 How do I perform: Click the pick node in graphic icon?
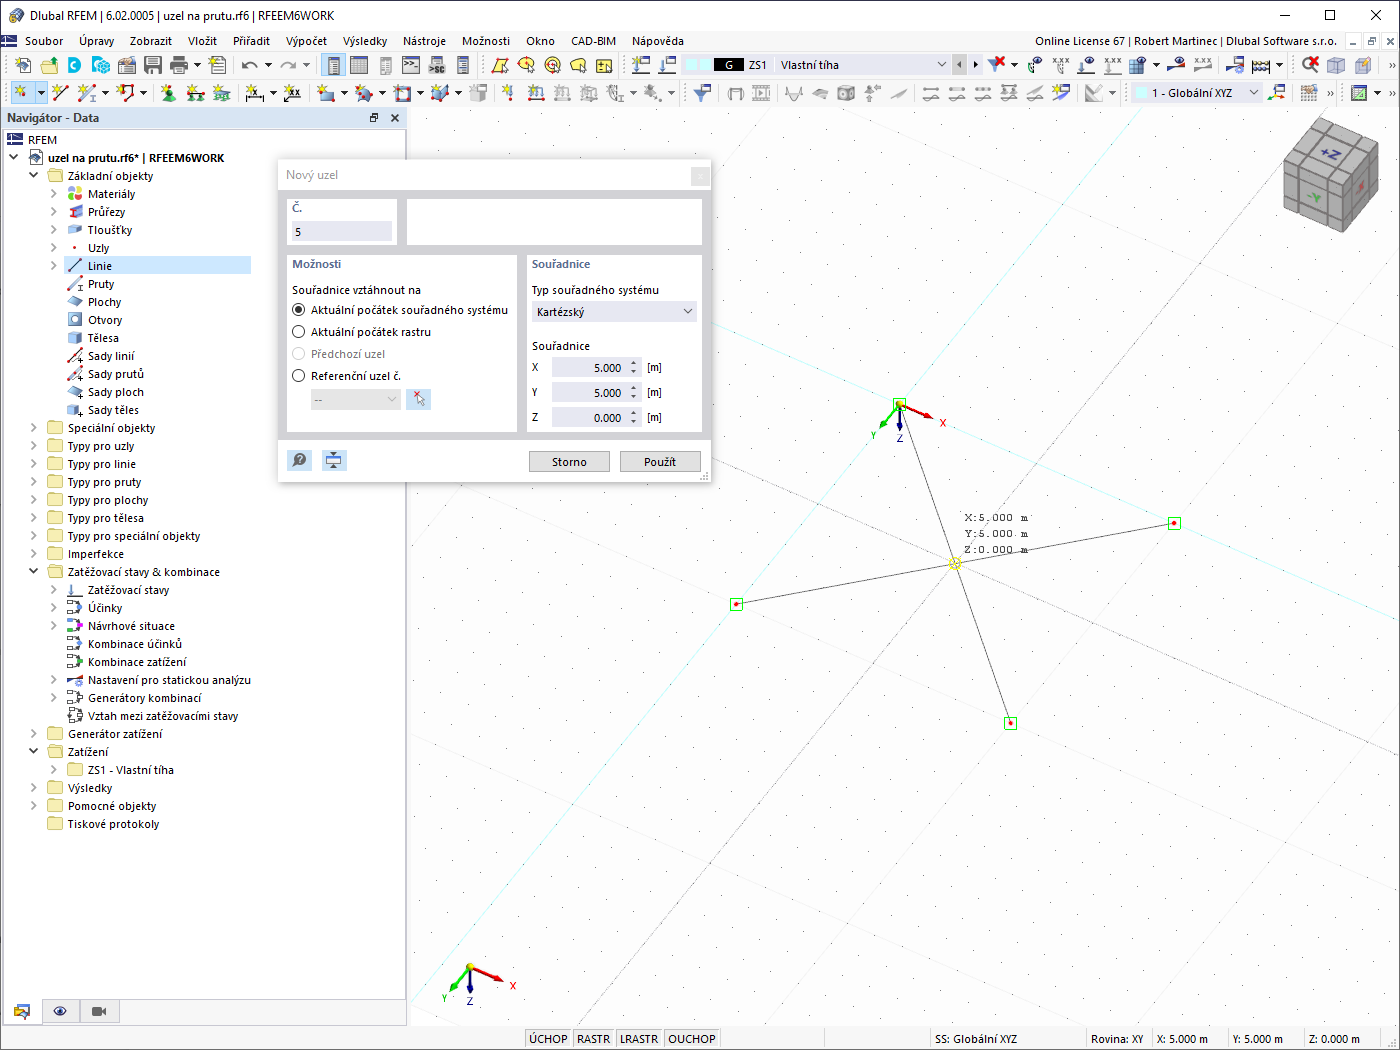coord(419,399)
